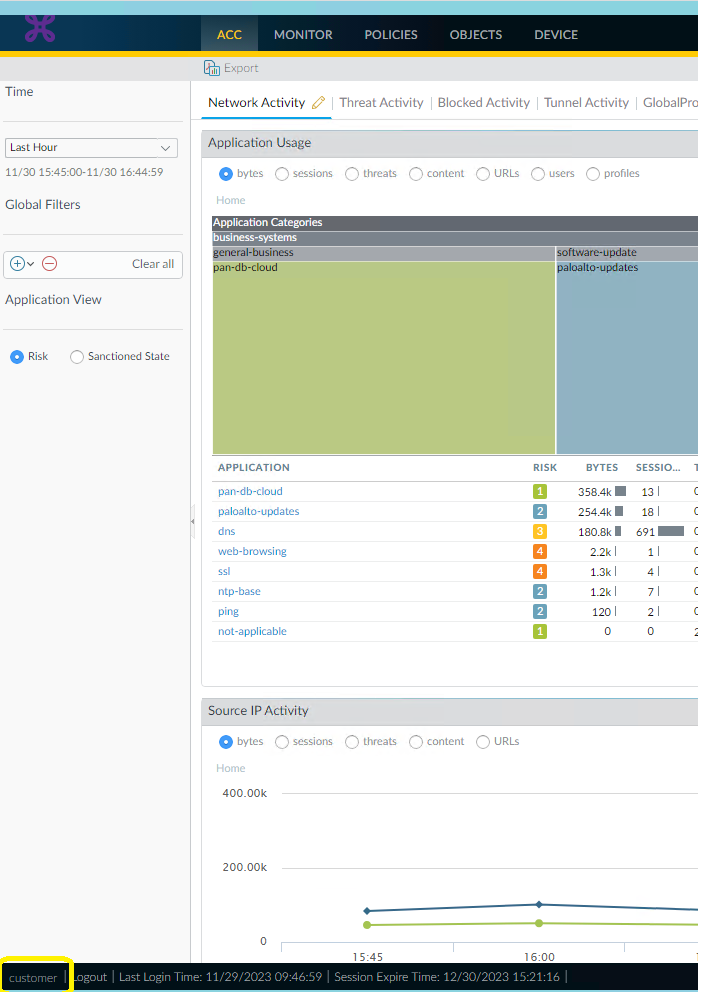Open the Last Hour time dropdown
The width and height of the screenshot is (703, 992).
pos(91,148)
